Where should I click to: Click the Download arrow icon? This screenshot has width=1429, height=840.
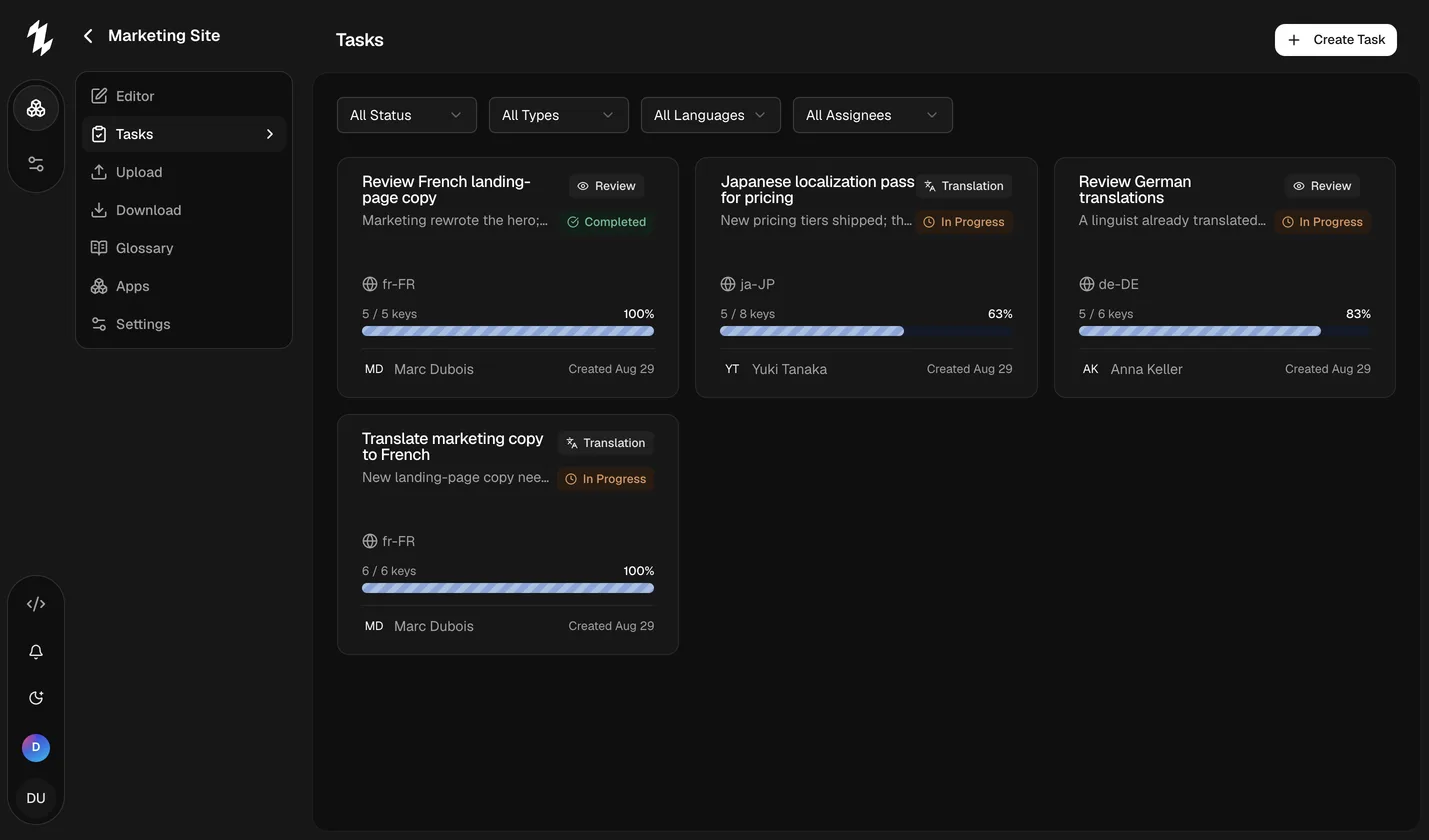[99, 210]
